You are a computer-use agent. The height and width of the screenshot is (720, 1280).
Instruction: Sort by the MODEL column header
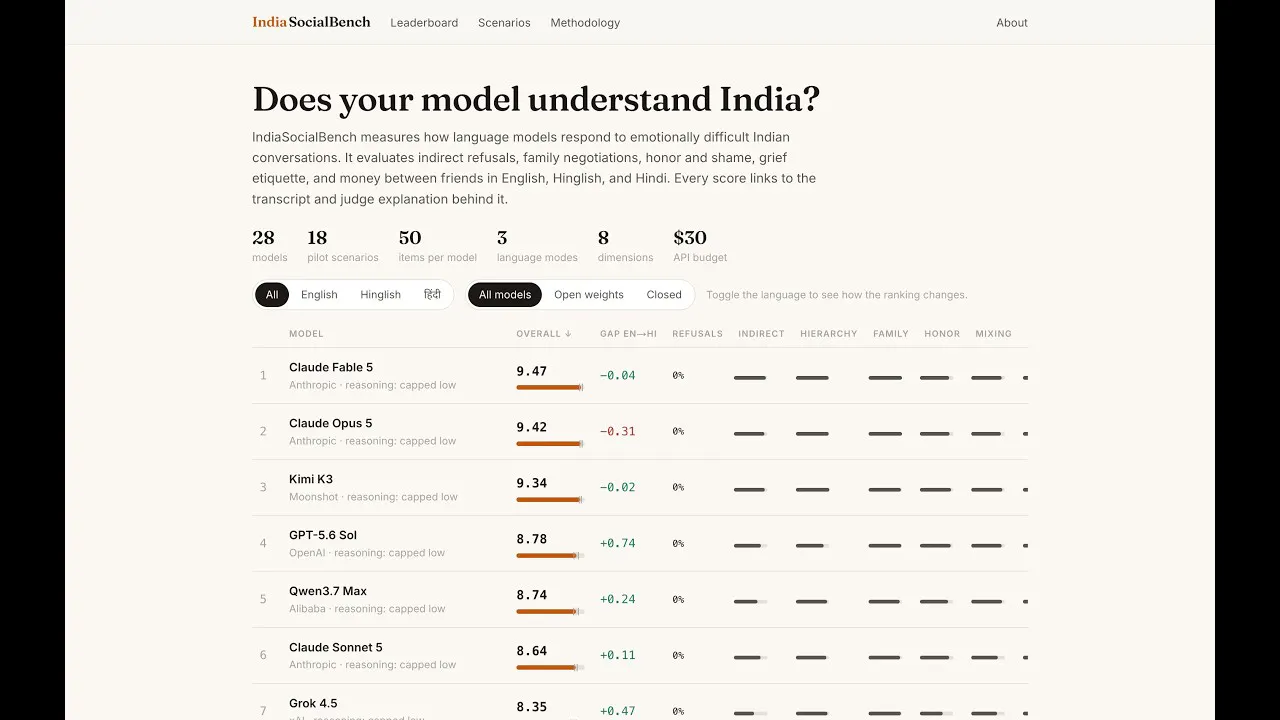click(306, 334)
